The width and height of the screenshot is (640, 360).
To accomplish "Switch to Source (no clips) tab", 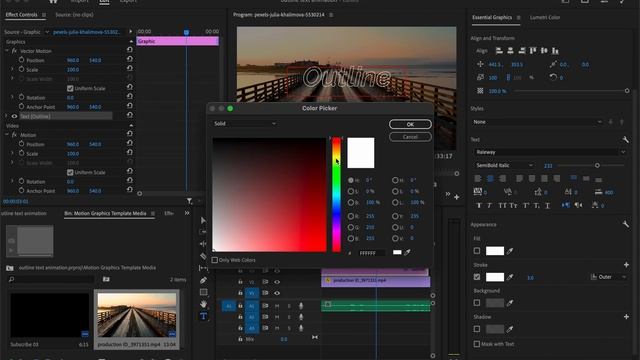I will 74,15.
